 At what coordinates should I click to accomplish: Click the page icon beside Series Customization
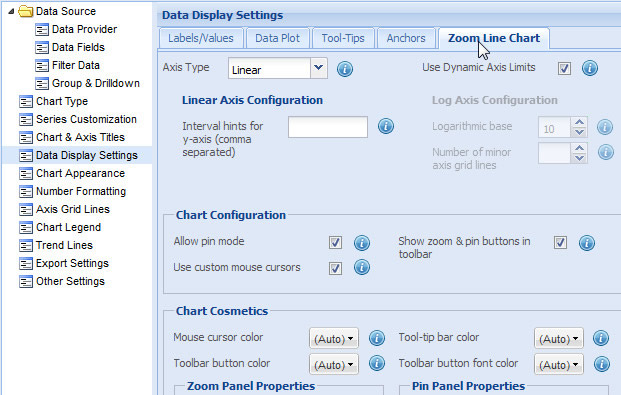click(26, 119)
